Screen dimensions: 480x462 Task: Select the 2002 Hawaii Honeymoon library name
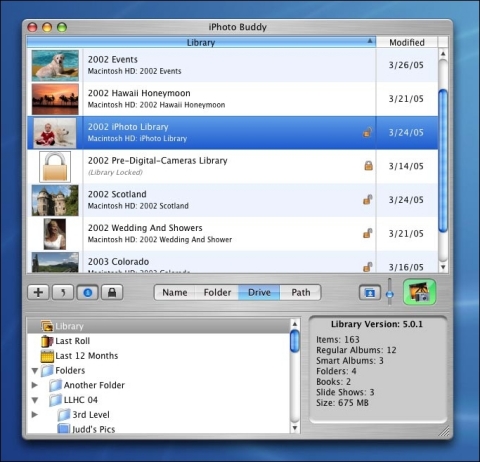(x=139, y=93)
